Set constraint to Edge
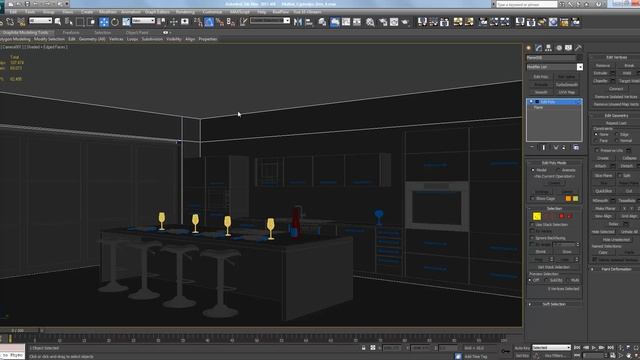 617,134
